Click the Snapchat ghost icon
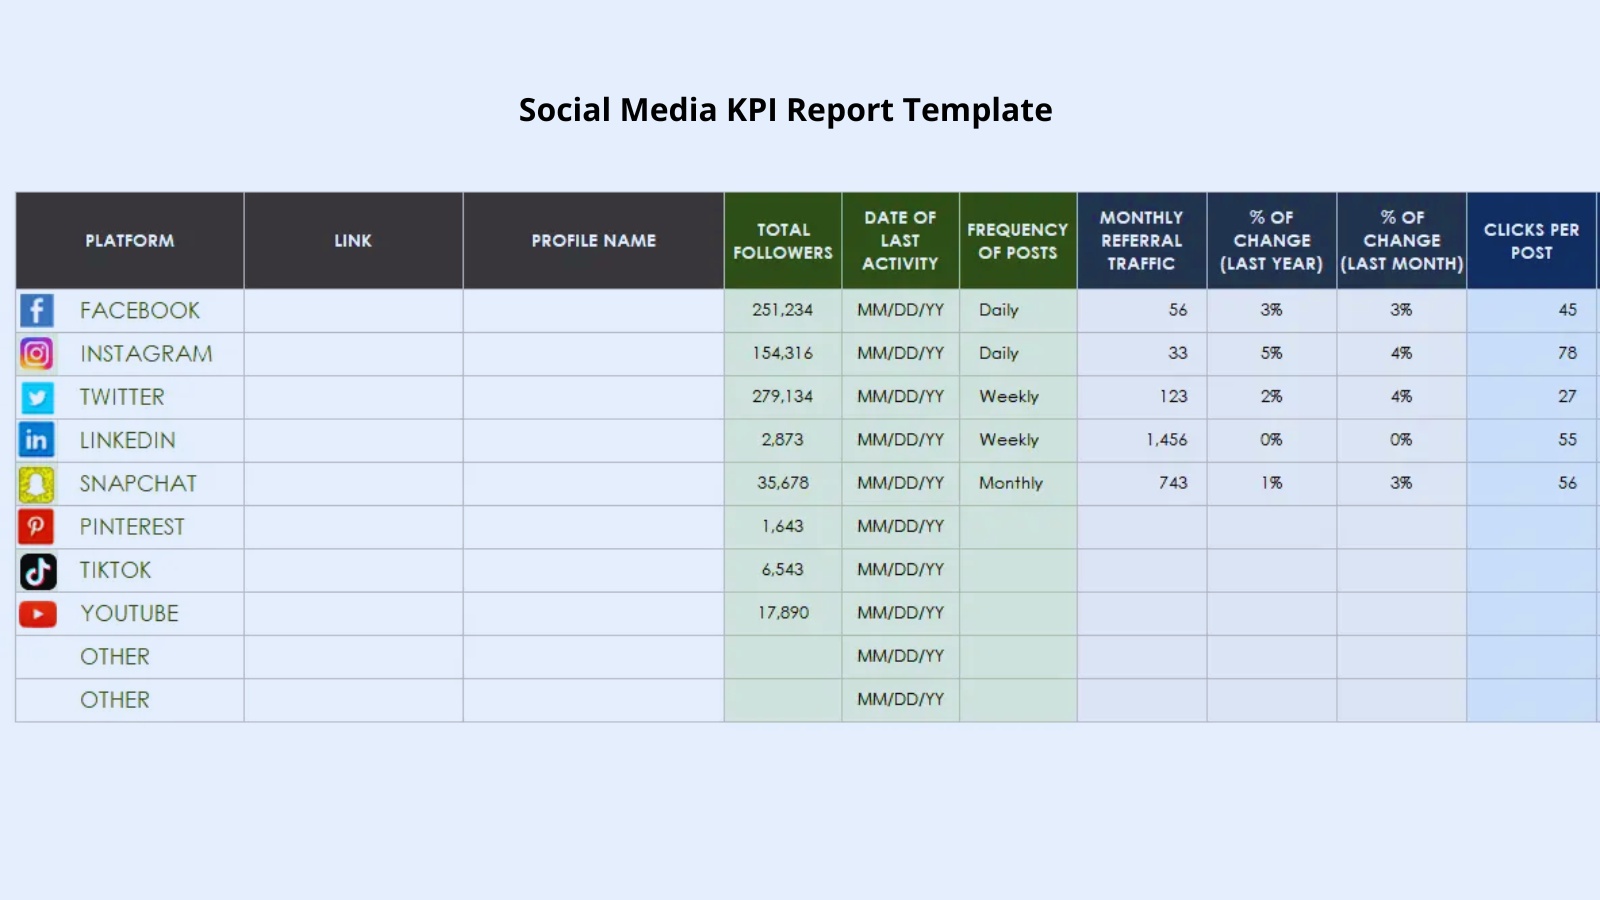Viewport: 1600px width, 900px height. [x=37, y=484]
